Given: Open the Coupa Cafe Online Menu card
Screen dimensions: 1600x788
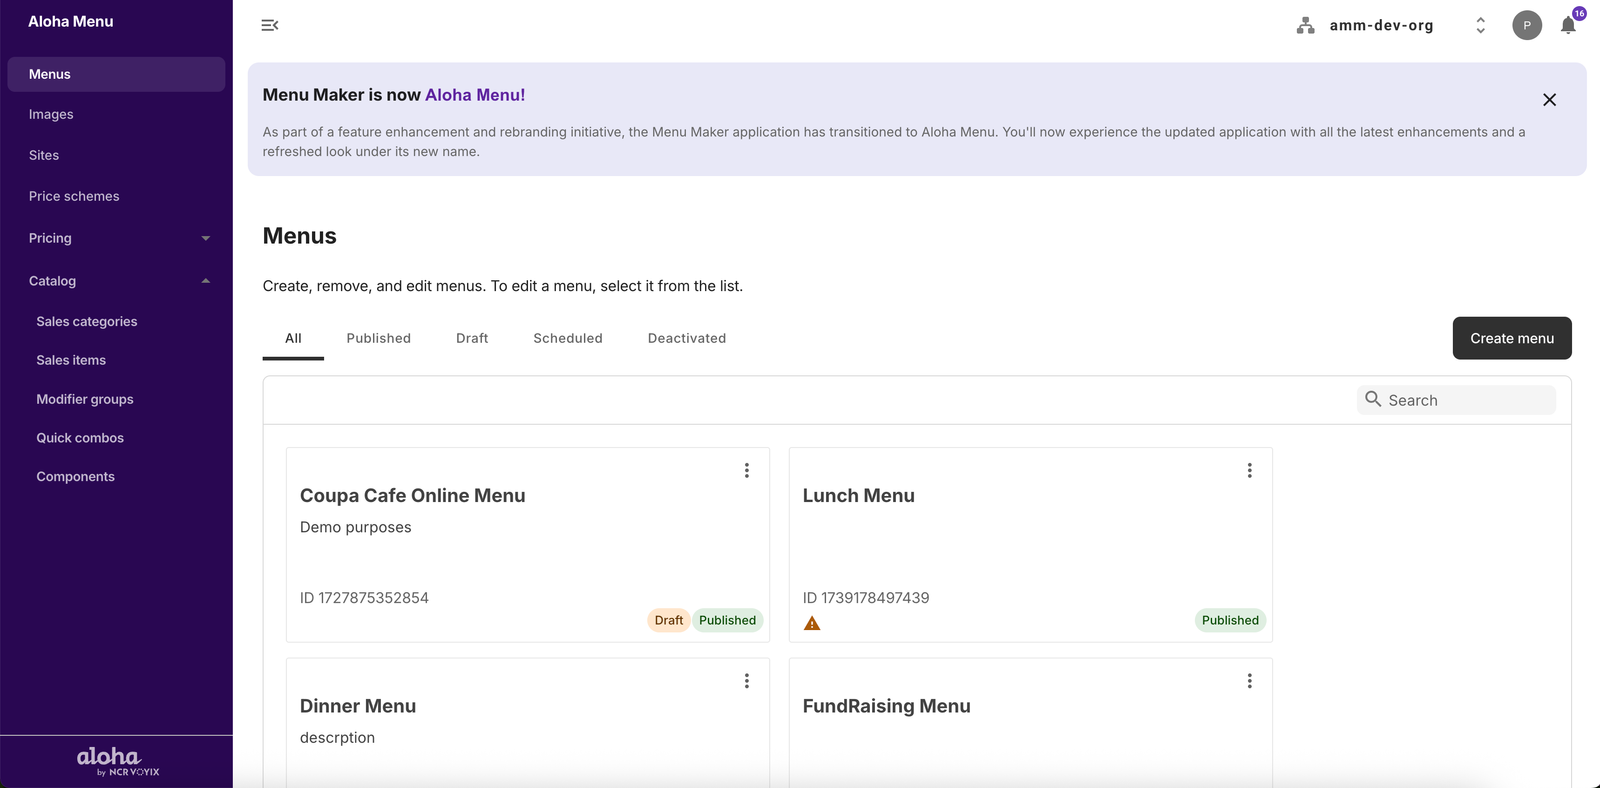Looking at the screenshot, I should coord(528,545).
